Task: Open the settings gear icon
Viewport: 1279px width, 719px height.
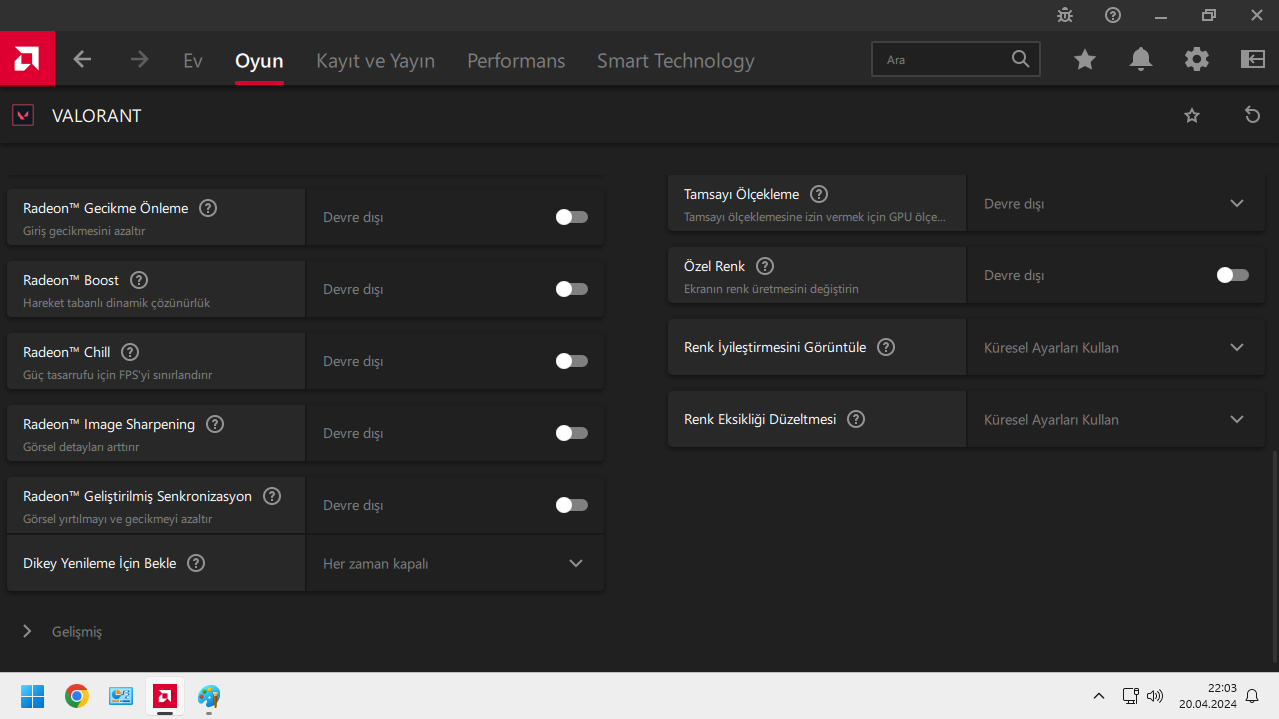Action: point(1197,60)
